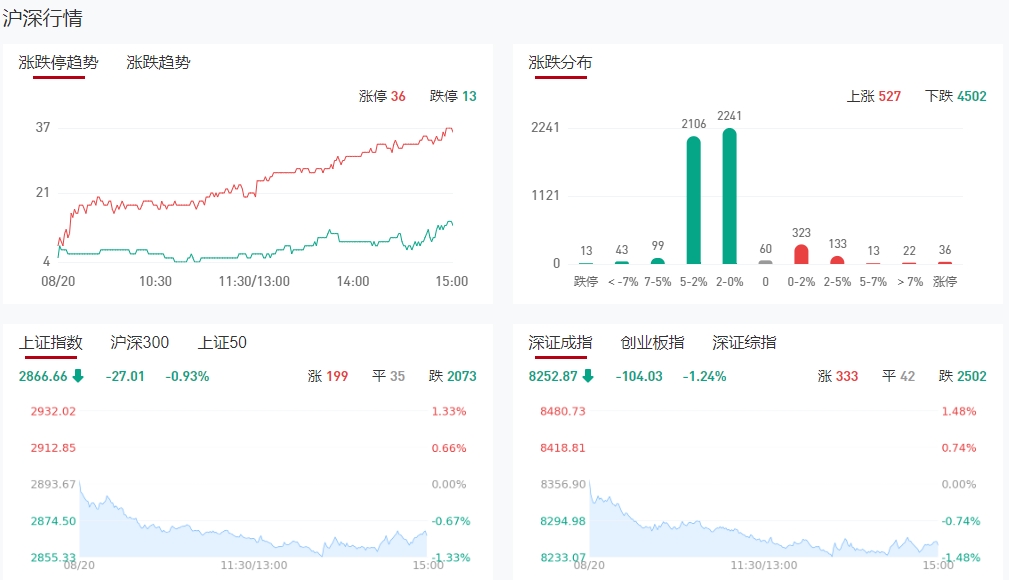Image resolution: width=1009 pixels, height=580 pixels.
Task: Click 平 42 under 深证成指
Action: click(x=898, y=376)
